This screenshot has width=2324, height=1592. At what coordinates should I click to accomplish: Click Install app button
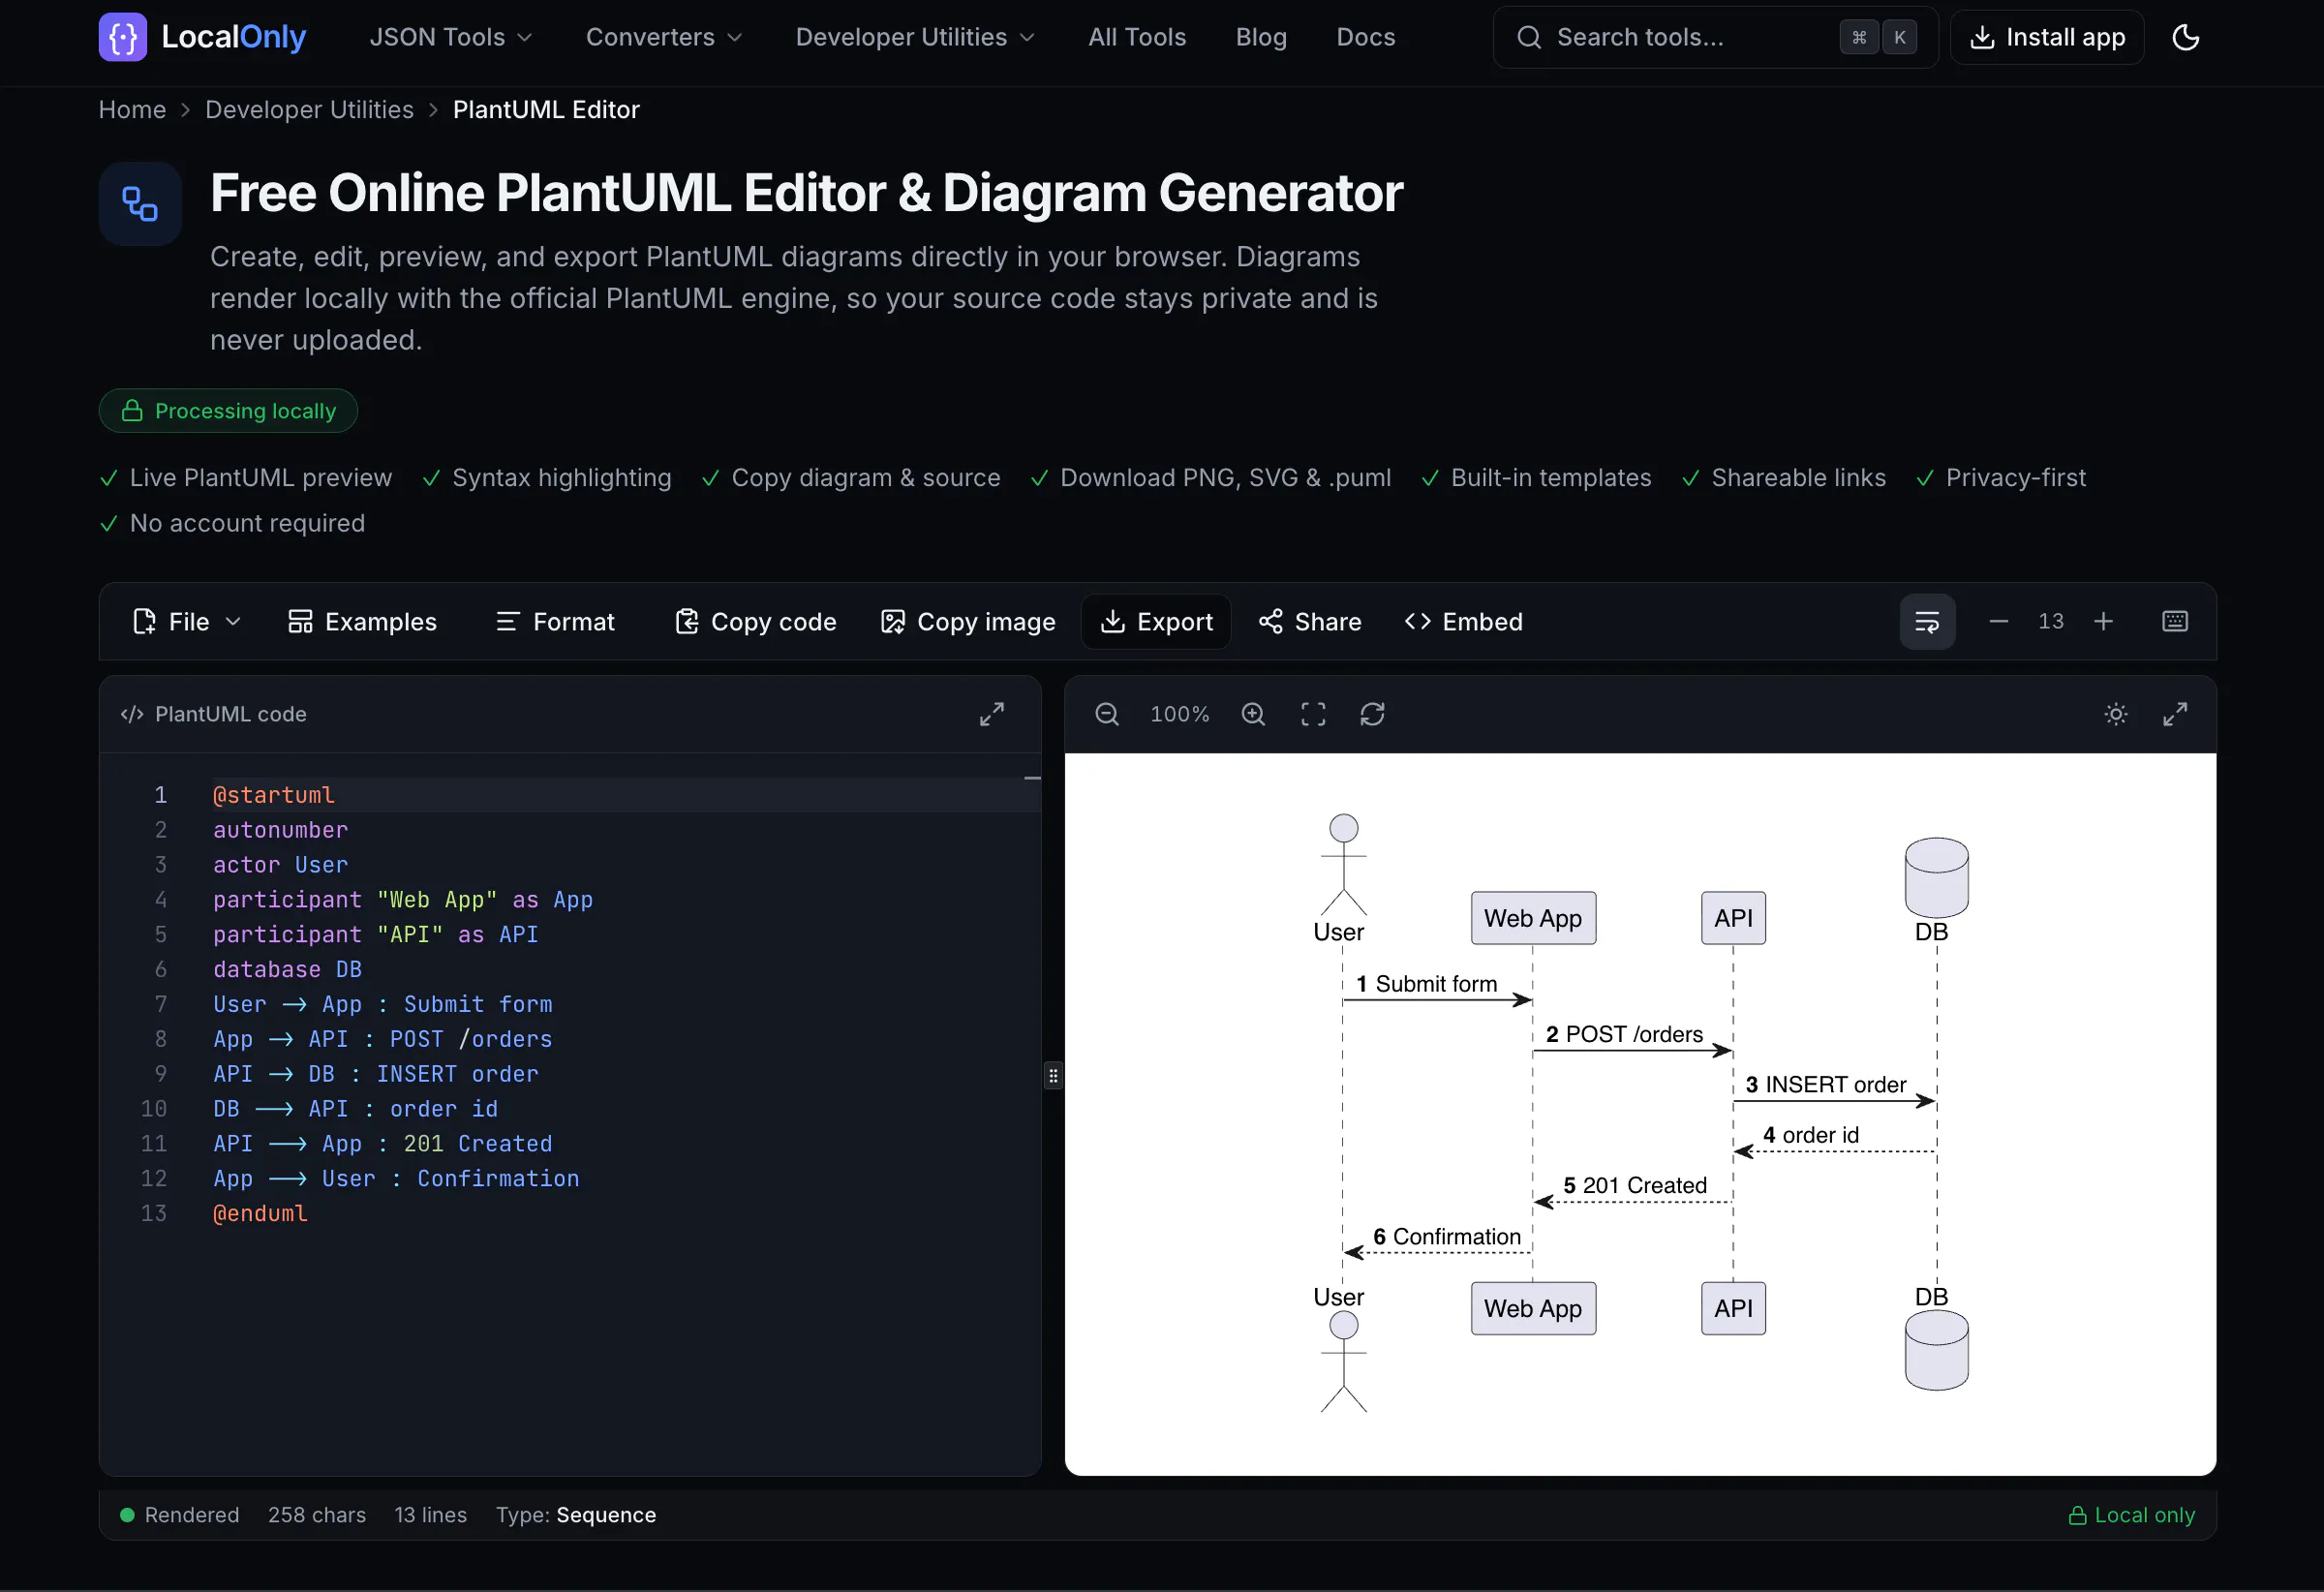(x=2047, y=37)
